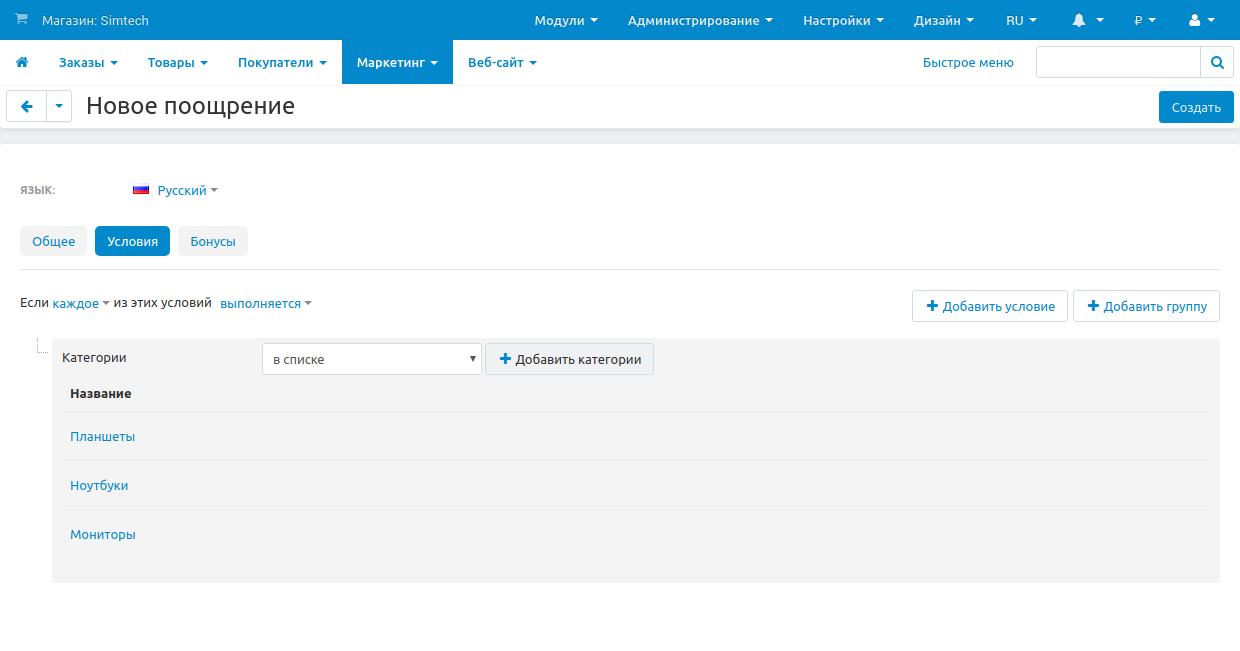Open the Веб-сайт menu

502,62
